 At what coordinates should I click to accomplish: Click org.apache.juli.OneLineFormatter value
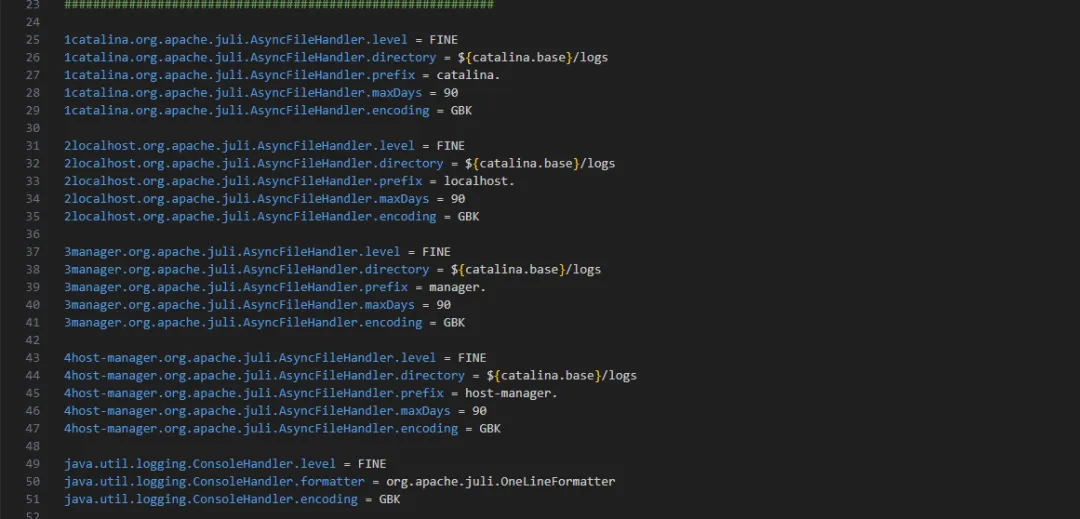[501, 481]
